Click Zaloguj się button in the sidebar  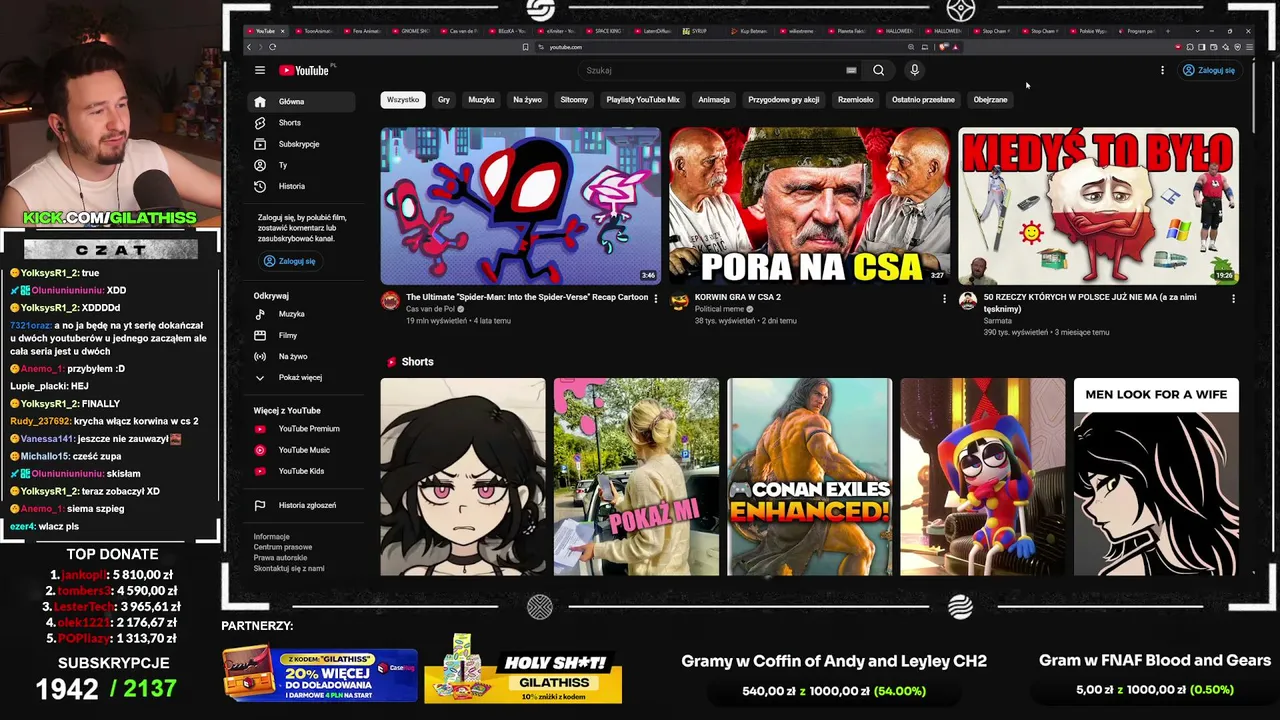289,261
